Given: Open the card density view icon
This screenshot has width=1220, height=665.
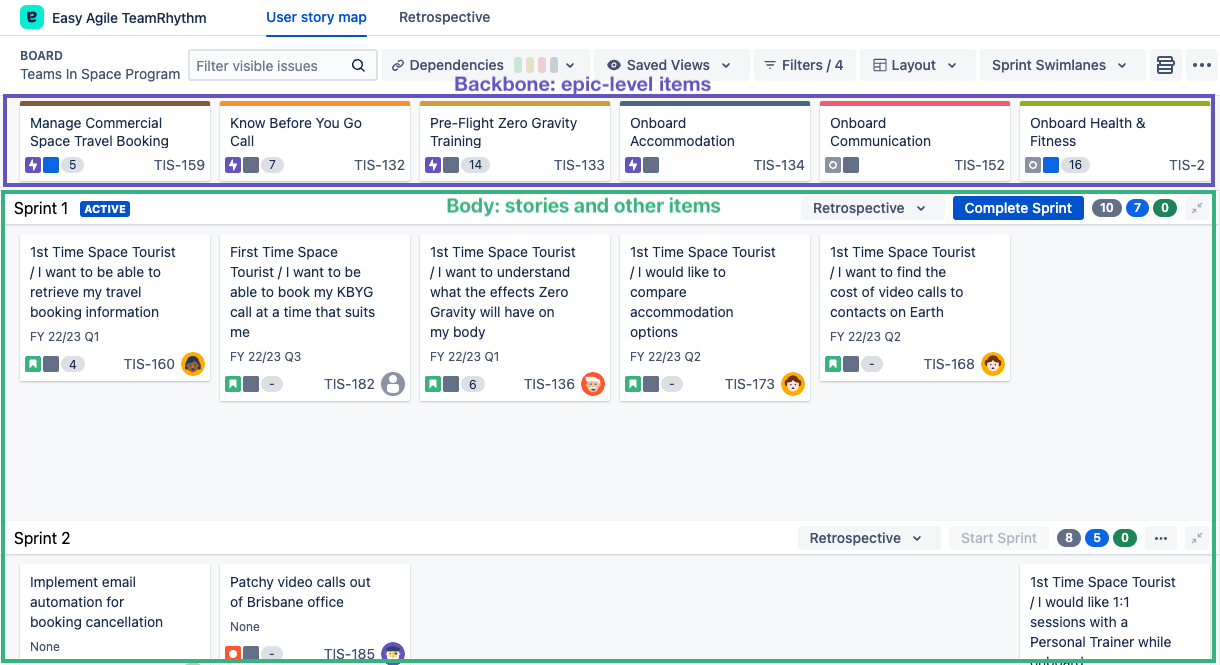Looking at the screenshot, I should [x=1165, y=65].
